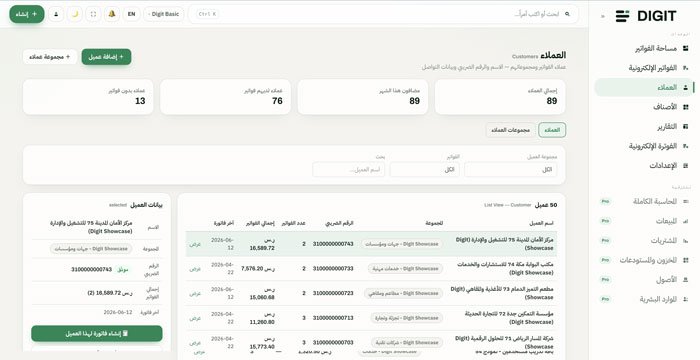
Task: Click اسم العميل (customer name) column header
Action: [x=541, y=223]
